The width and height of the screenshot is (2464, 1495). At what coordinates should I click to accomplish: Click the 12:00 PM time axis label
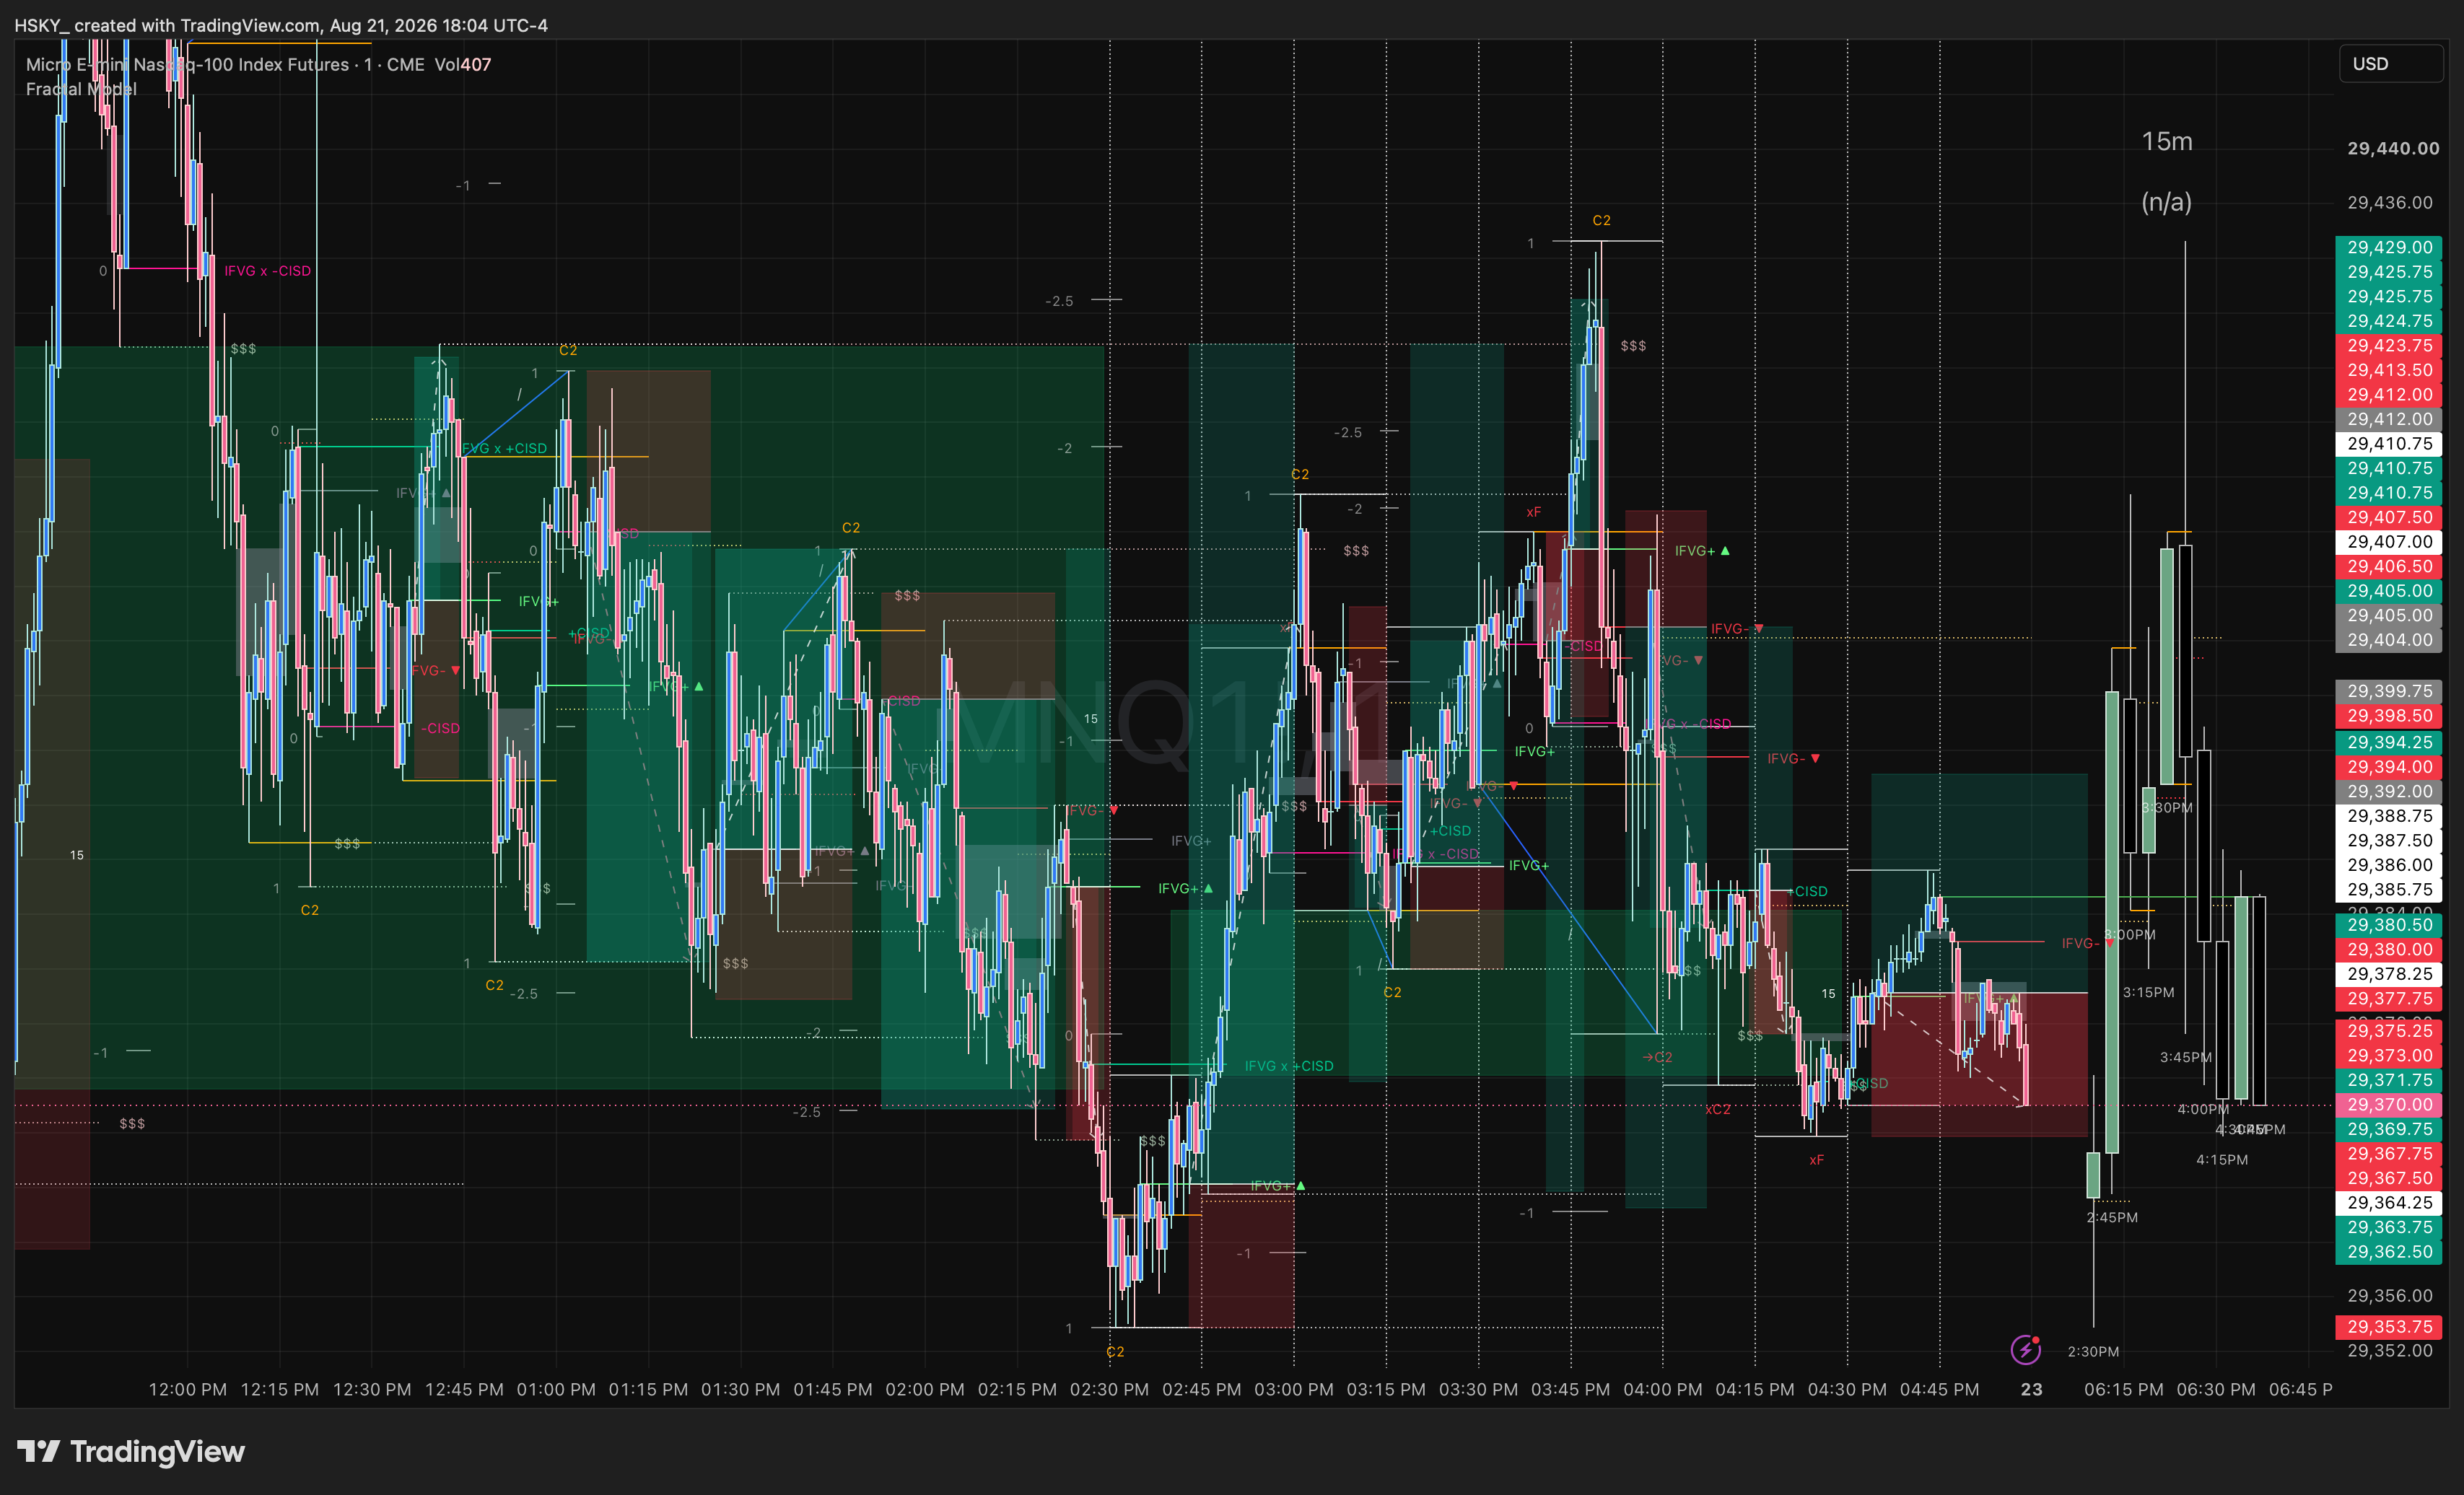point(187,1389)
